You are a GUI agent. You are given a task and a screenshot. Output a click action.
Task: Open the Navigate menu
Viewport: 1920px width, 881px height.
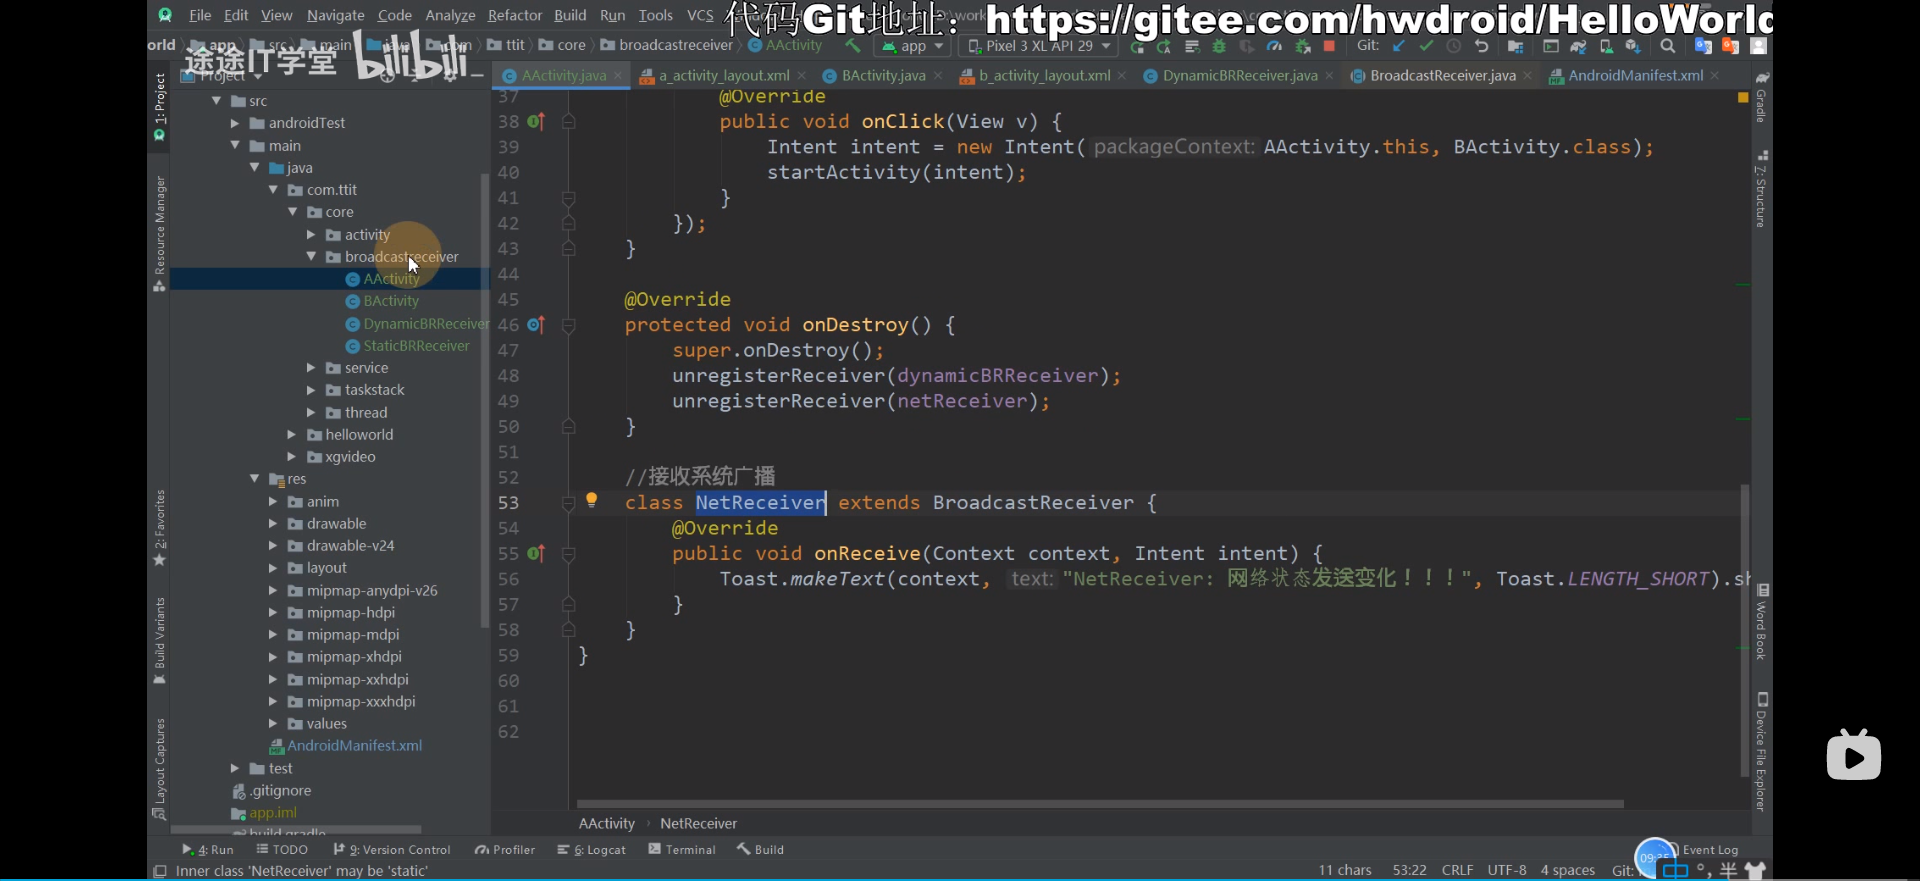coord(336,15)
